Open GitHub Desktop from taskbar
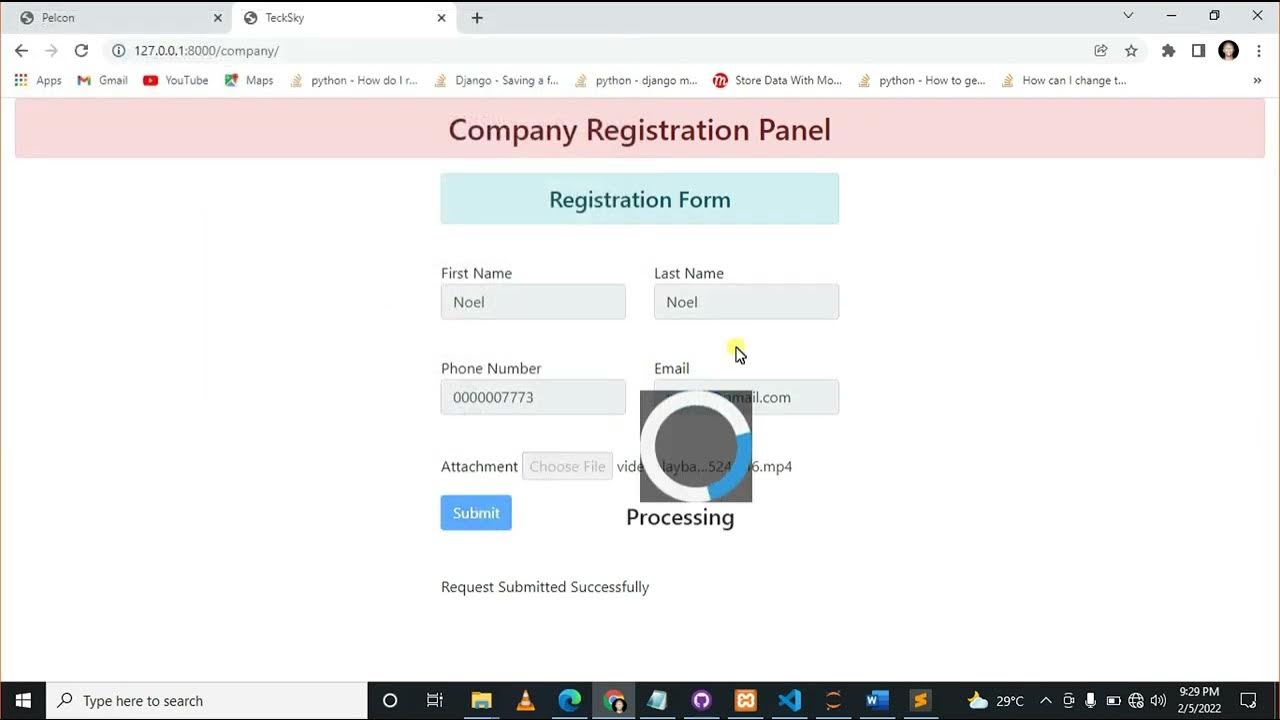This screenshot has width=1280, height=720. 701,700
